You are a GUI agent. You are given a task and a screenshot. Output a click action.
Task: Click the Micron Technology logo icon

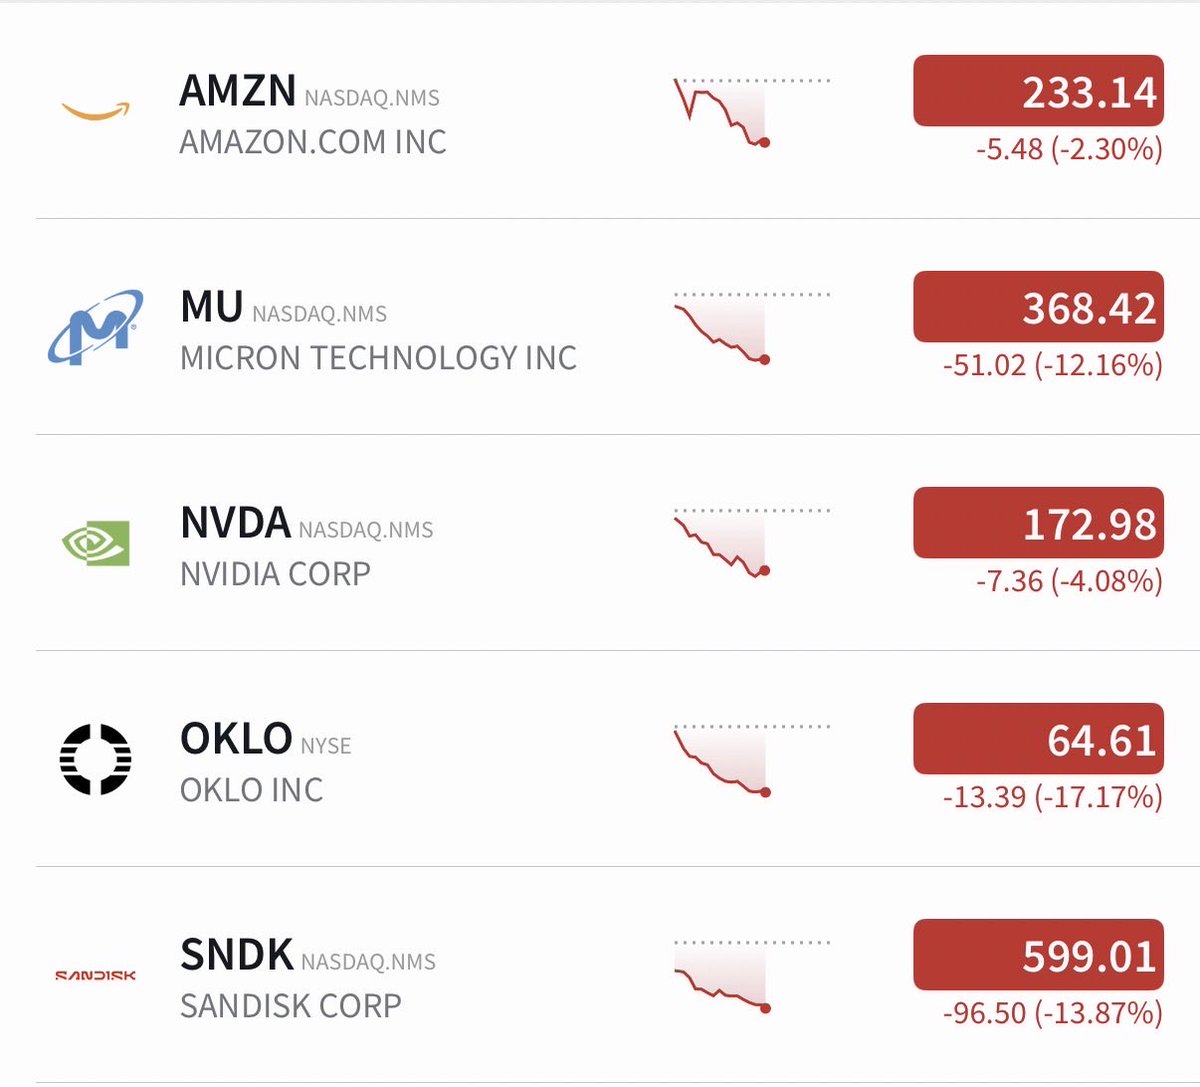coord(96,327)
